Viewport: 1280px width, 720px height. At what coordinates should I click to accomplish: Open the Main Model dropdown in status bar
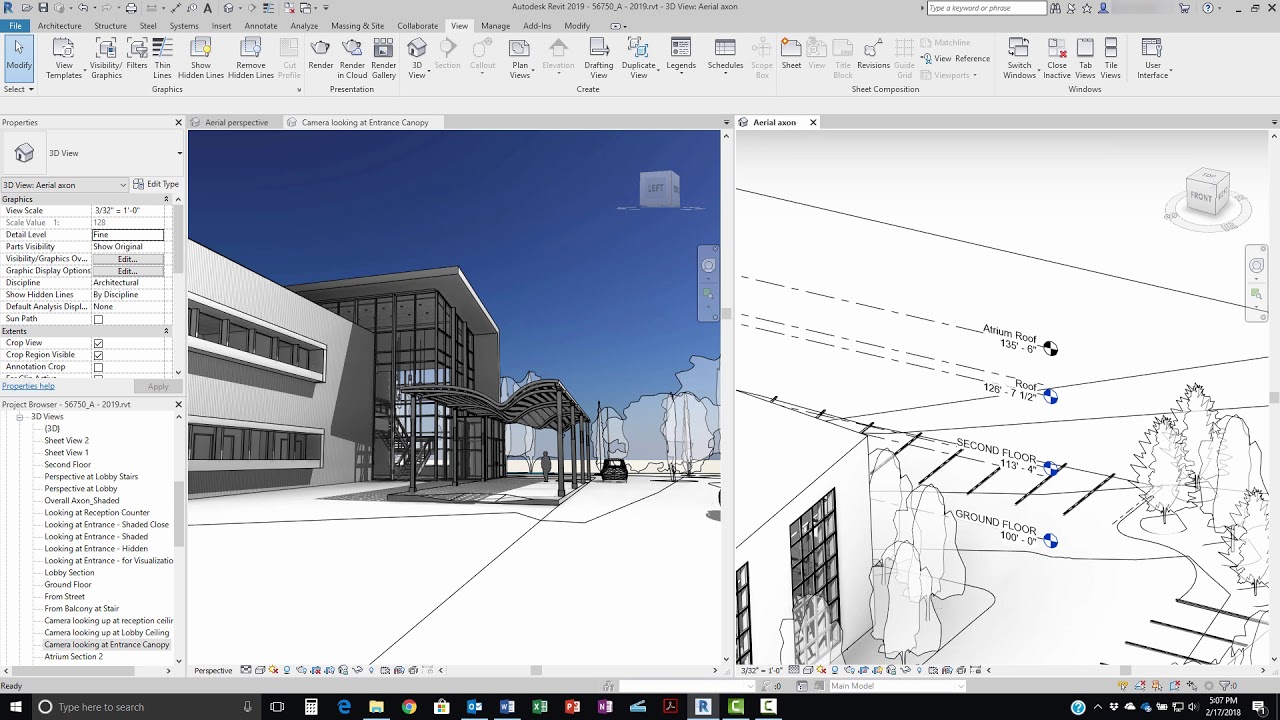[x=963, y=686]
